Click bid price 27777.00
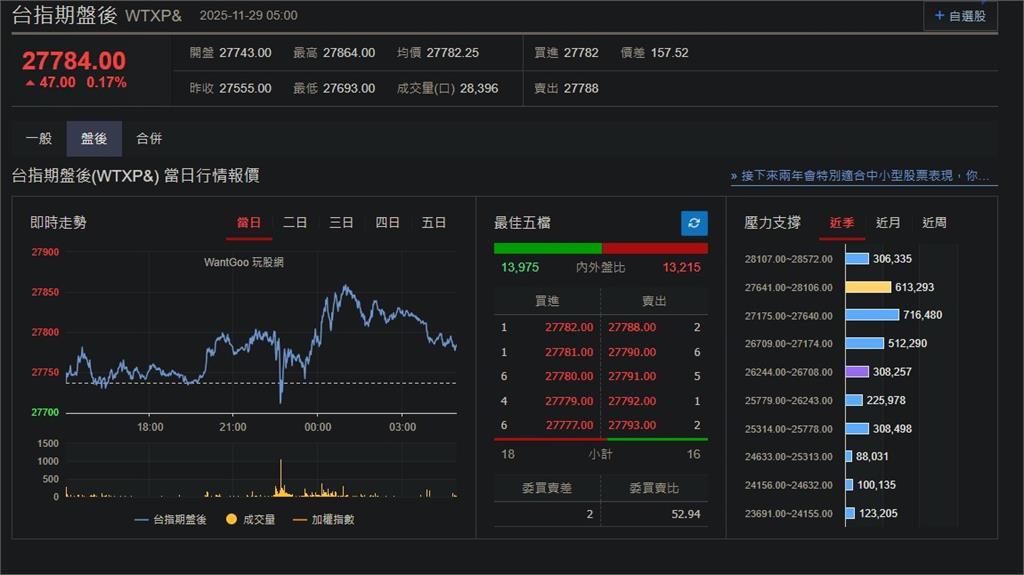Image resolution: width=1024 pixels, height=575 pixels. (569, 425)
